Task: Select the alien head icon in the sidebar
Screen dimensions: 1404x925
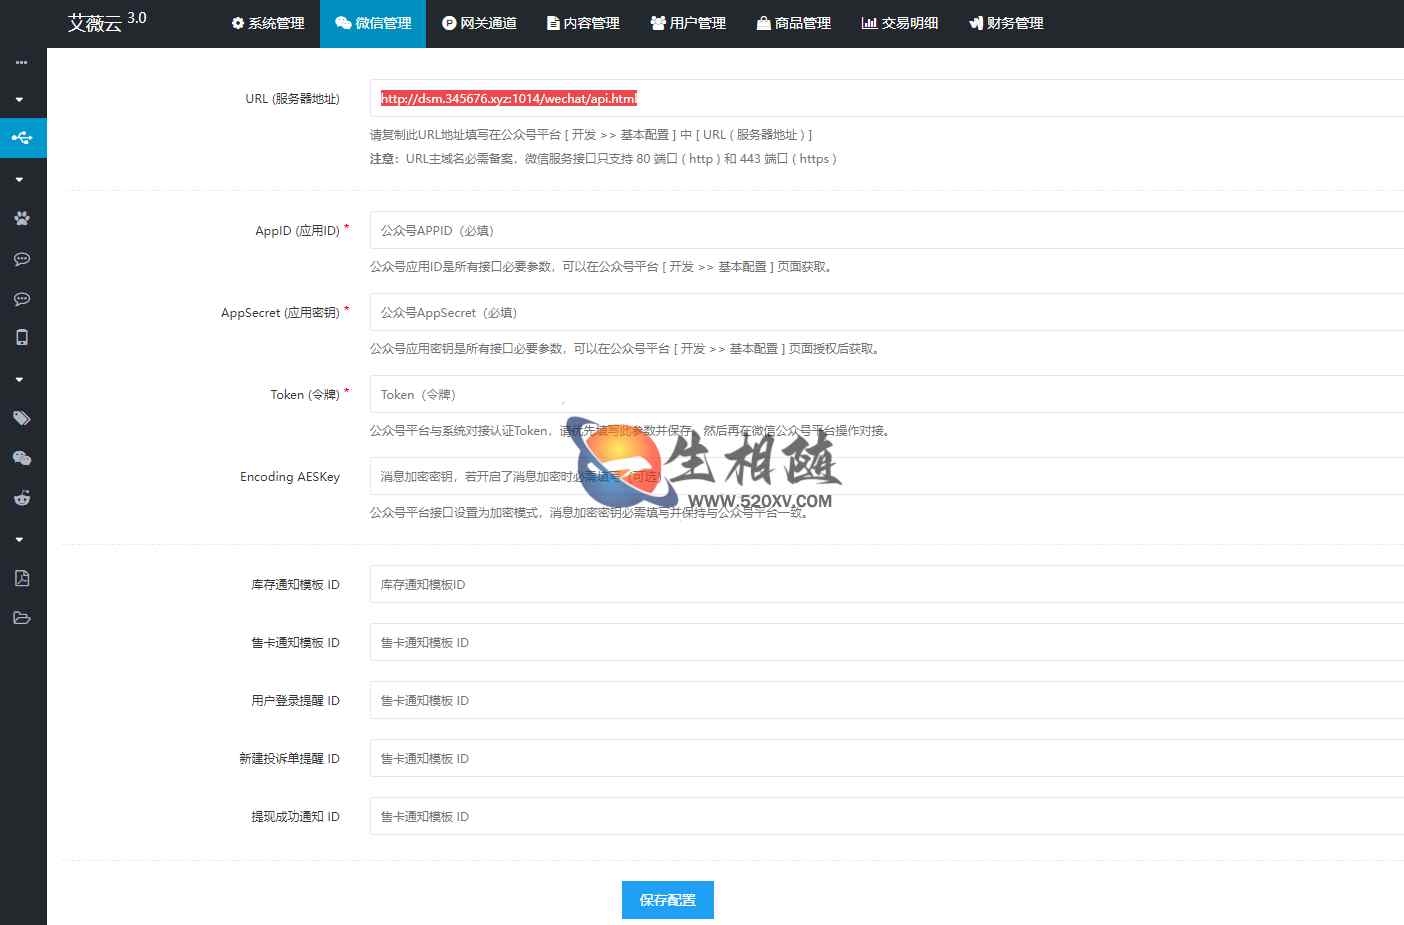Action: pyautogui.click(x=22, y=498)
